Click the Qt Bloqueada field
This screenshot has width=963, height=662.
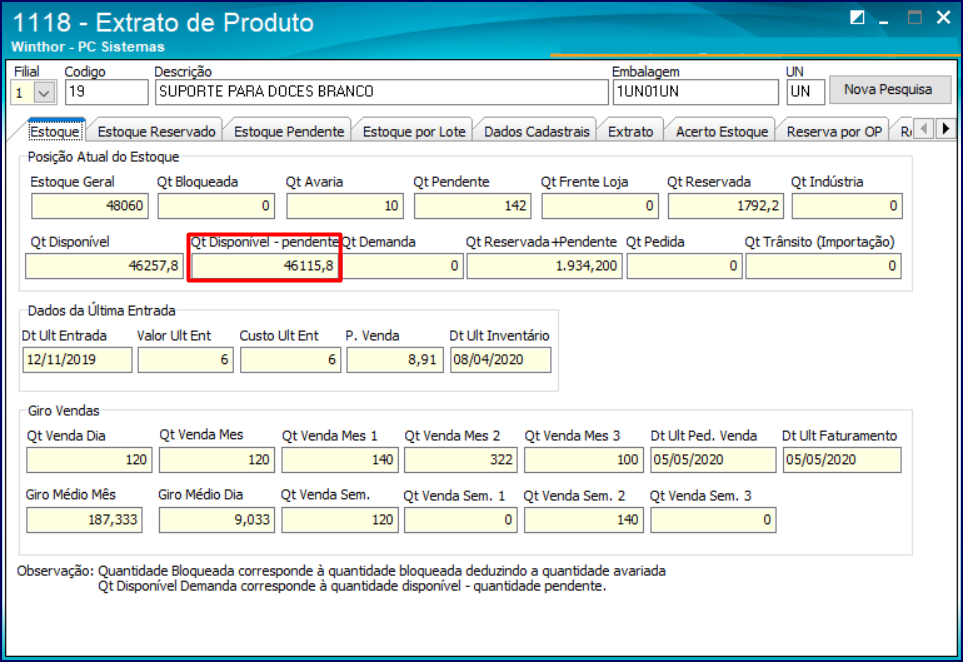tap(216, 206)
